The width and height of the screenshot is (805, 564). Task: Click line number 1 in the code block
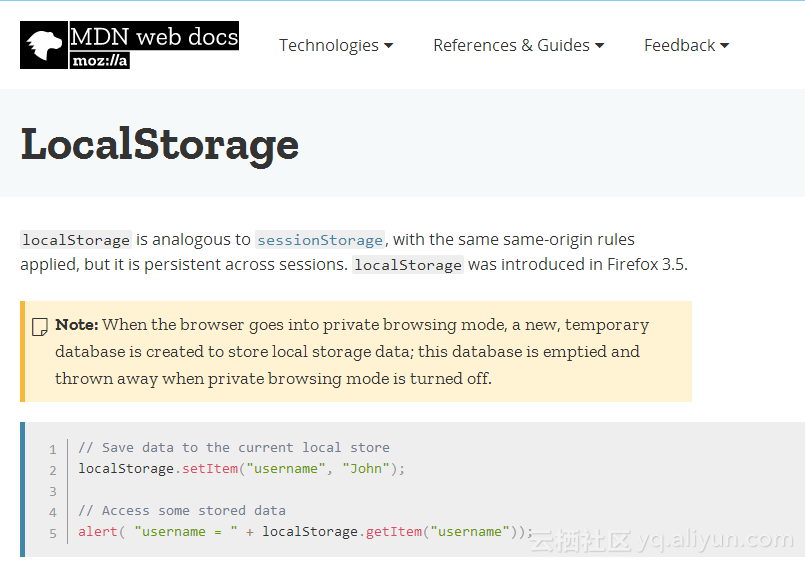click(53, 449)
